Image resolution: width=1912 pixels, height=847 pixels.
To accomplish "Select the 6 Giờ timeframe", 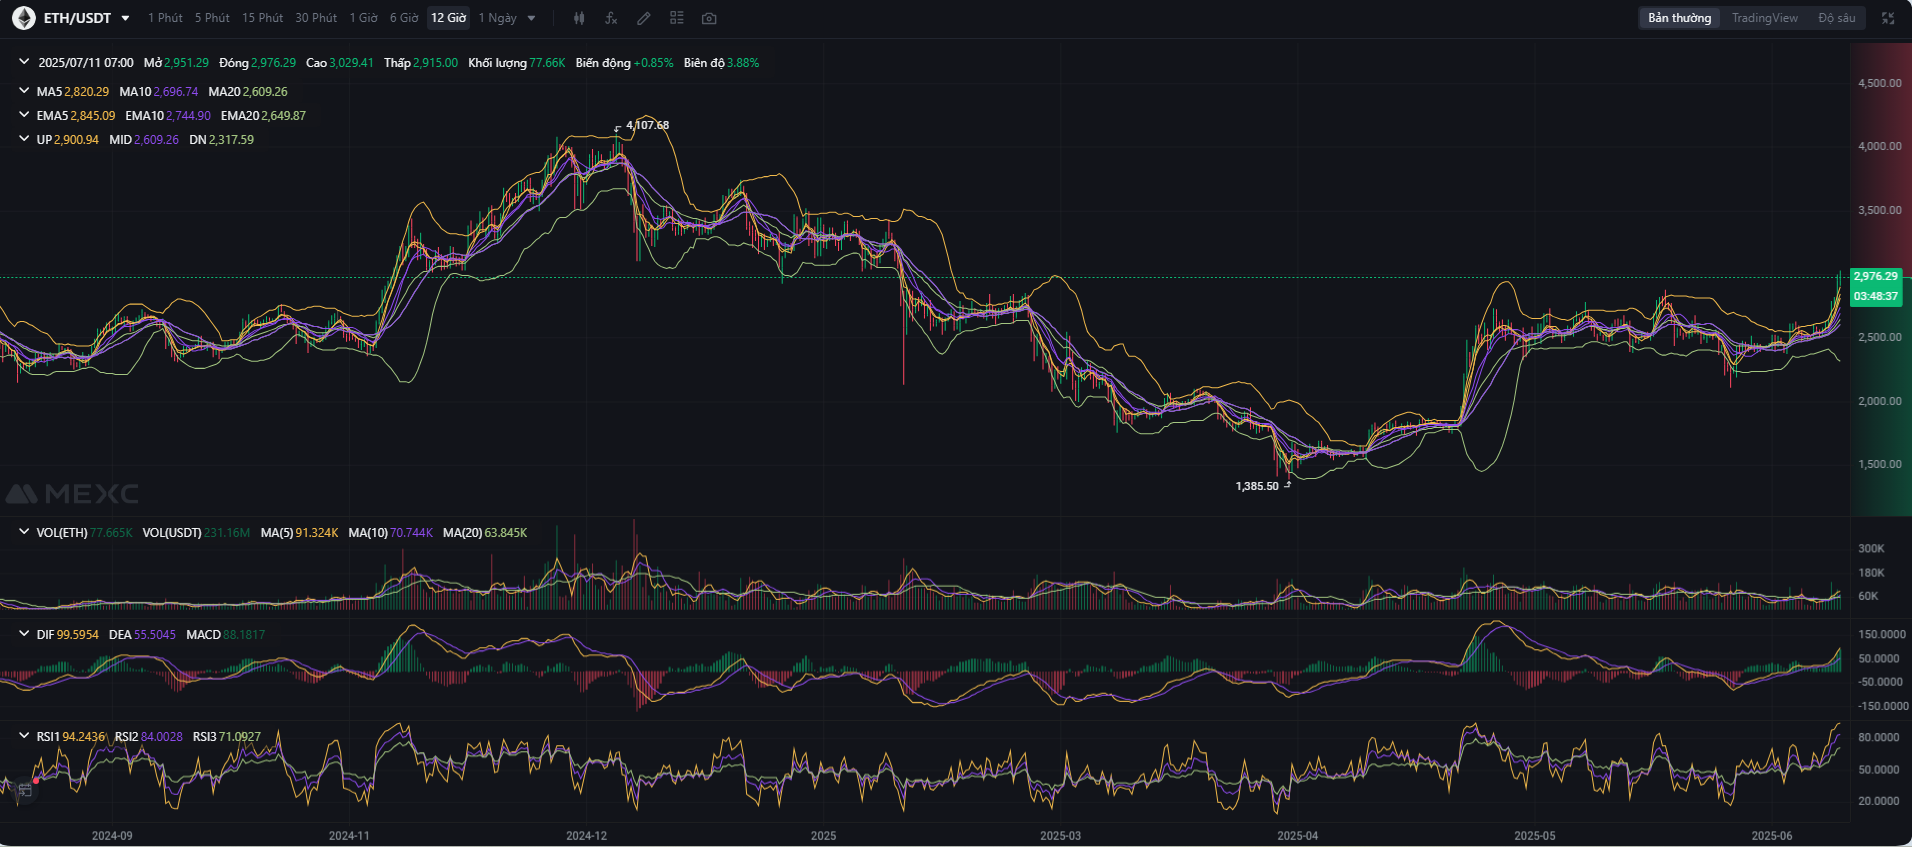I will click(x=404, y=18).
